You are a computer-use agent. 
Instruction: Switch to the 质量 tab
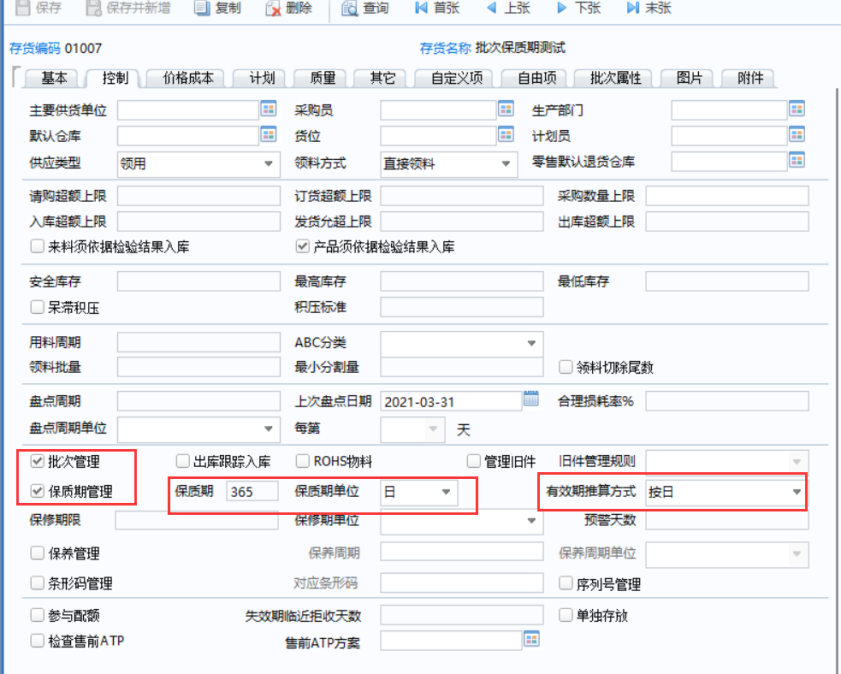point(322,78)
